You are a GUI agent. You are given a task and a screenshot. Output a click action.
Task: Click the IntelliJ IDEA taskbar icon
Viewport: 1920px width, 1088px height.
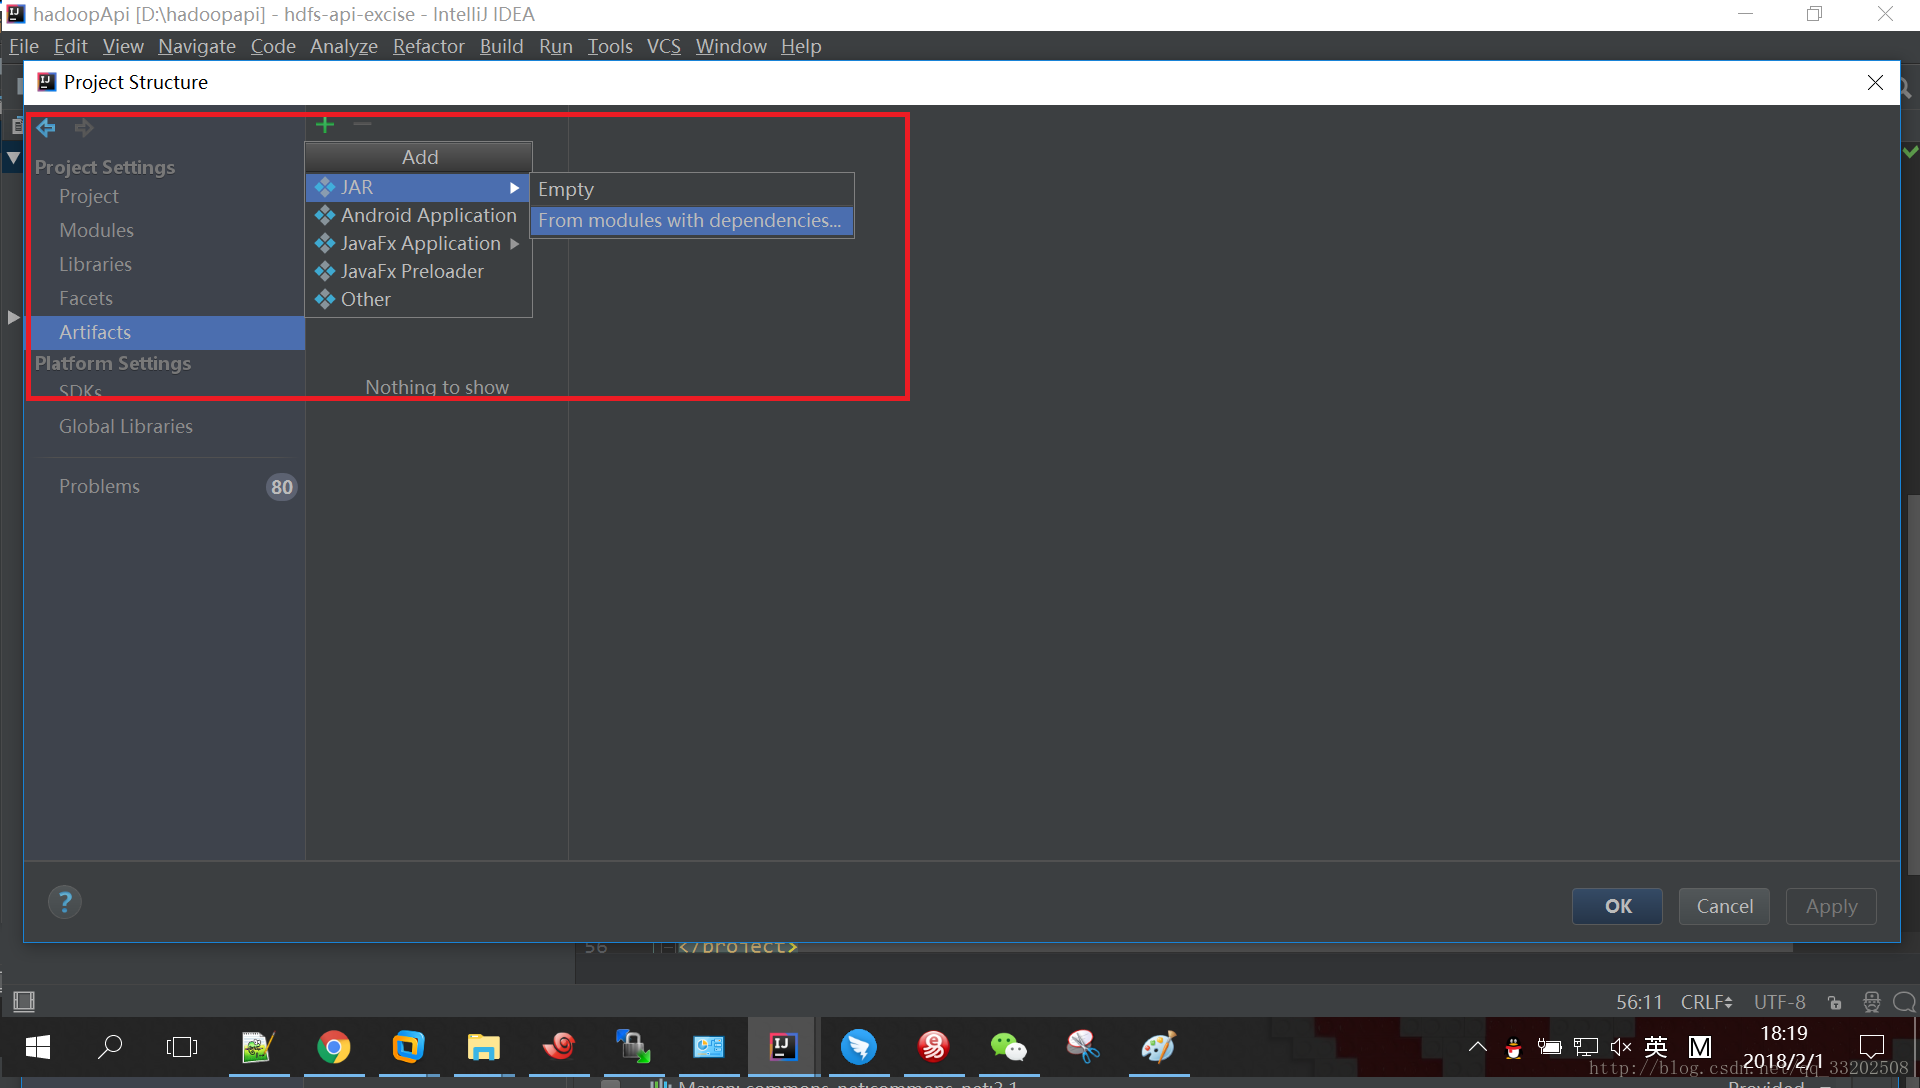point(783,1047)
